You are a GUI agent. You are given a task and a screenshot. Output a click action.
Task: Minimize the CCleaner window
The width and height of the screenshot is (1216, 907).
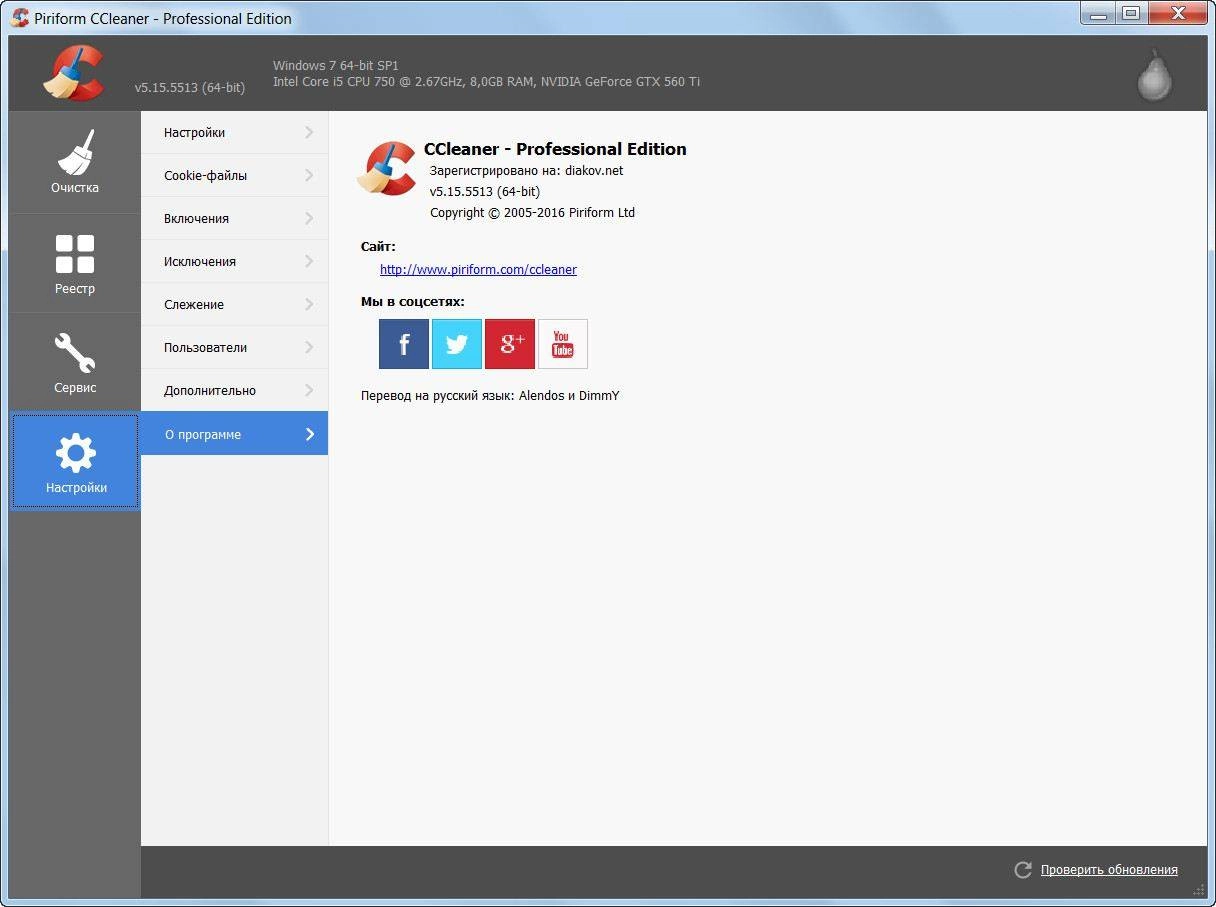click(x=1098, y=14)
